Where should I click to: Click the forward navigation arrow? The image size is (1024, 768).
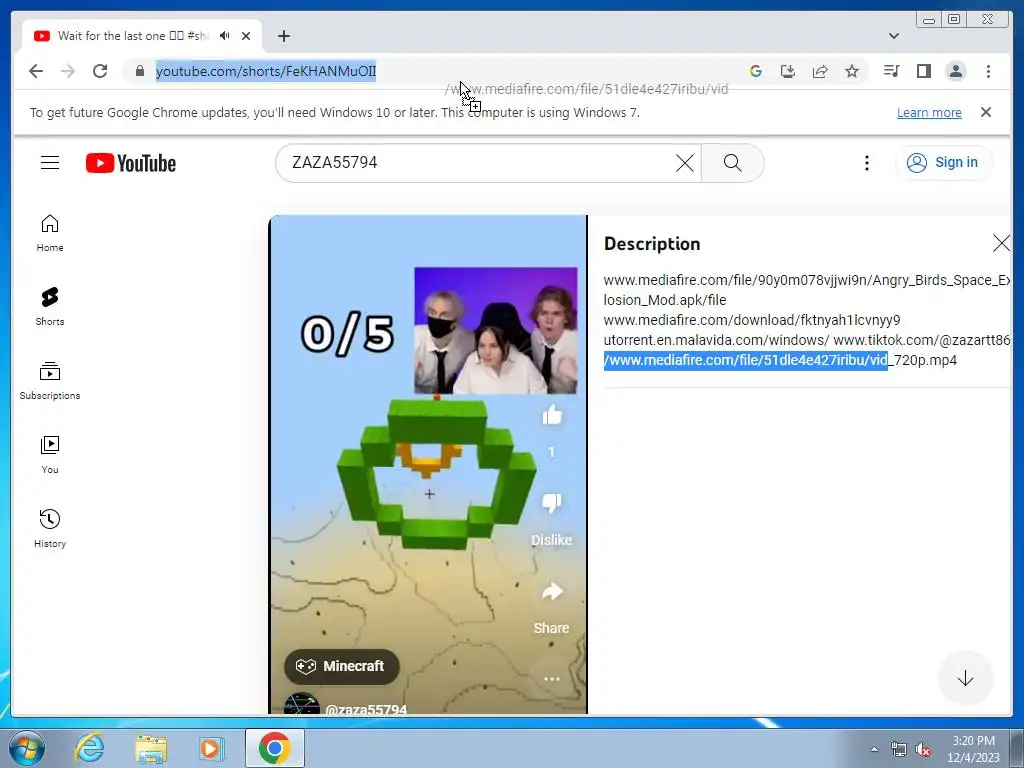click(x=68, y=71)
